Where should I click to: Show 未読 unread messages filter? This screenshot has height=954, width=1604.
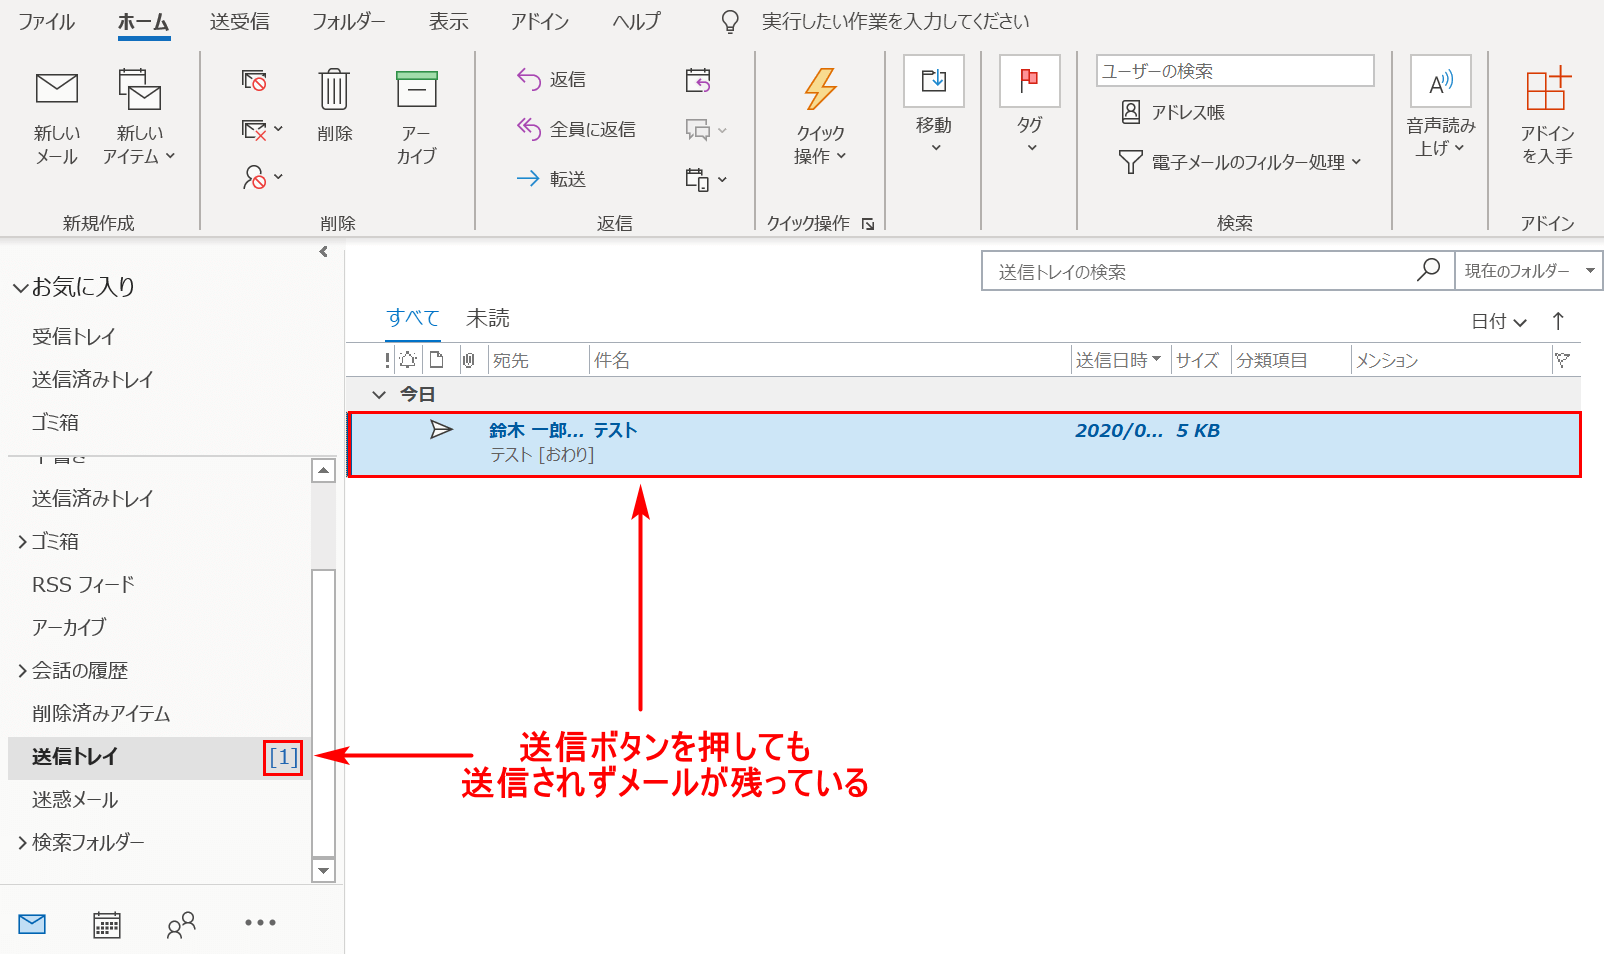[x=488, y=318]
